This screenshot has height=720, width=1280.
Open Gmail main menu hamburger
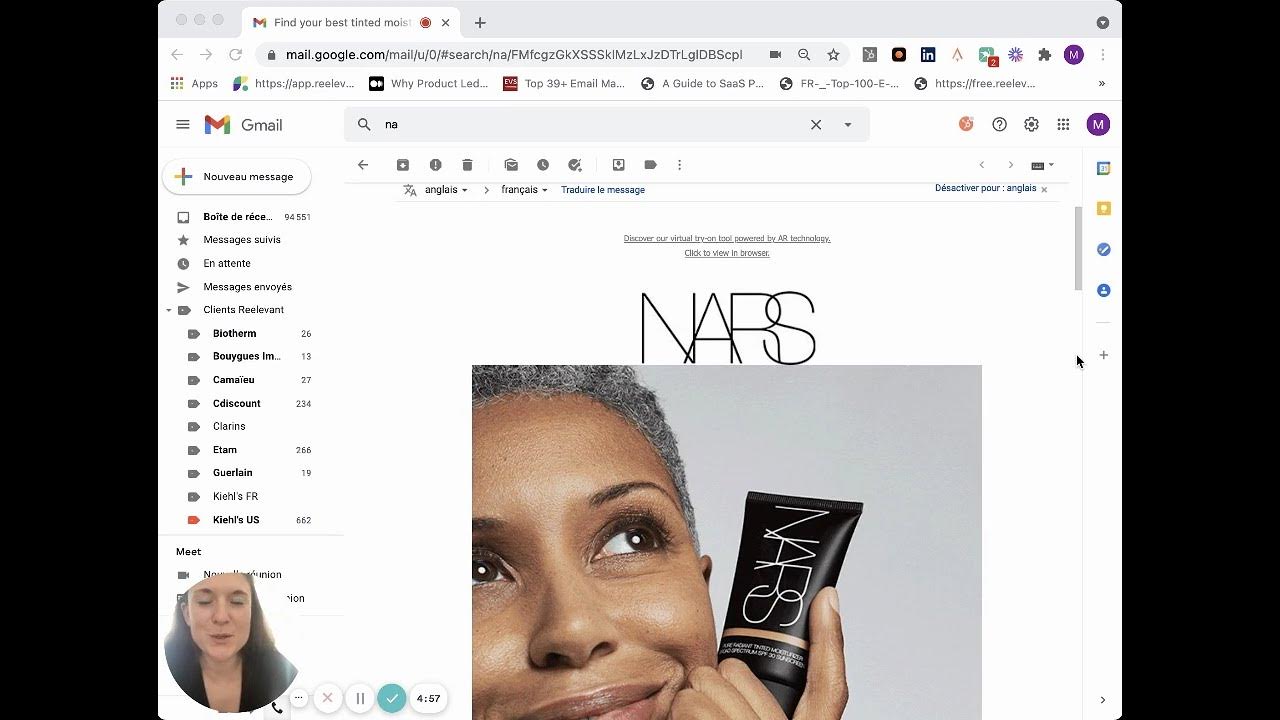click(182, 124)
